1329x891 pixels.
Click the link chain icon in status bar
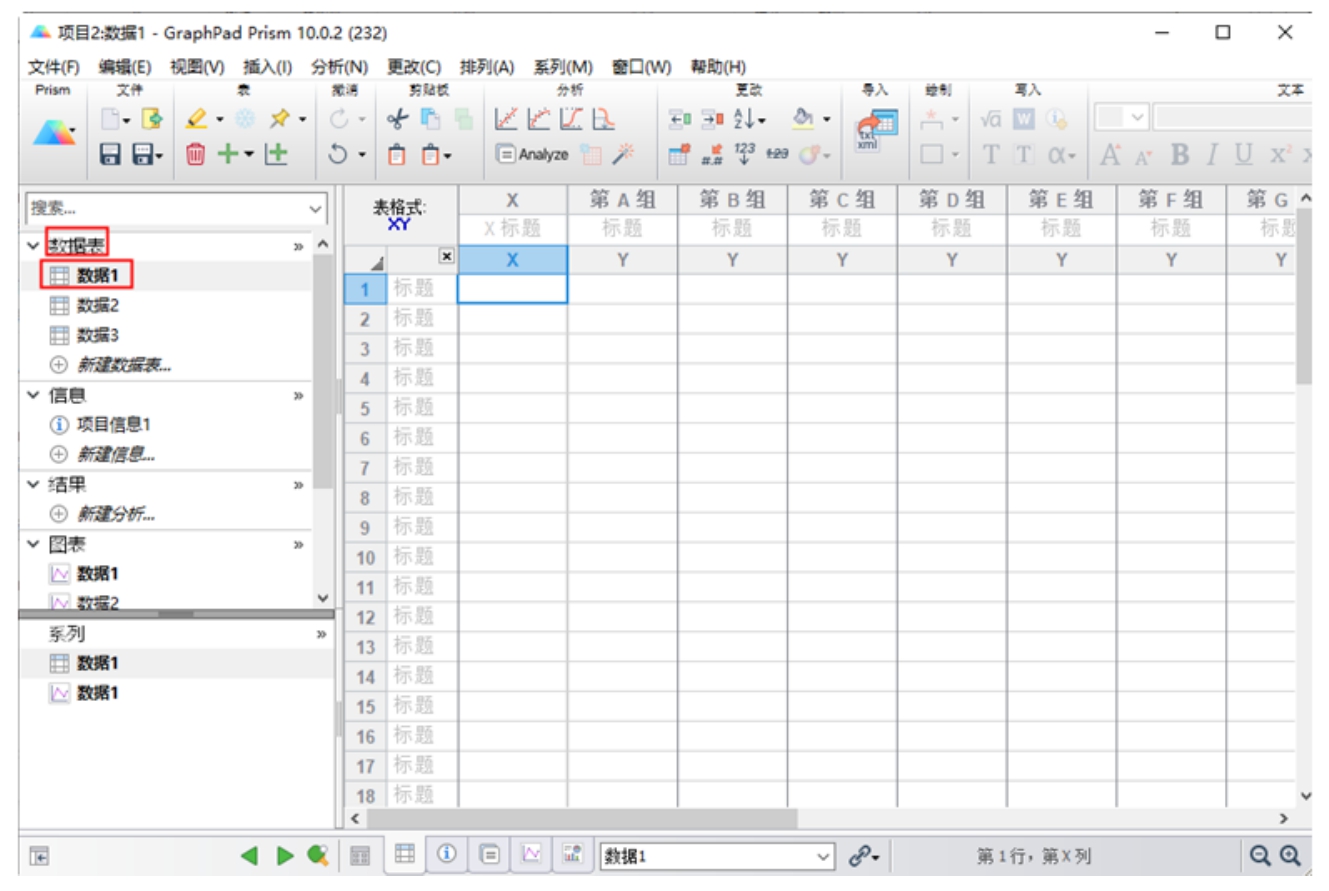click(x=859, y=856)
